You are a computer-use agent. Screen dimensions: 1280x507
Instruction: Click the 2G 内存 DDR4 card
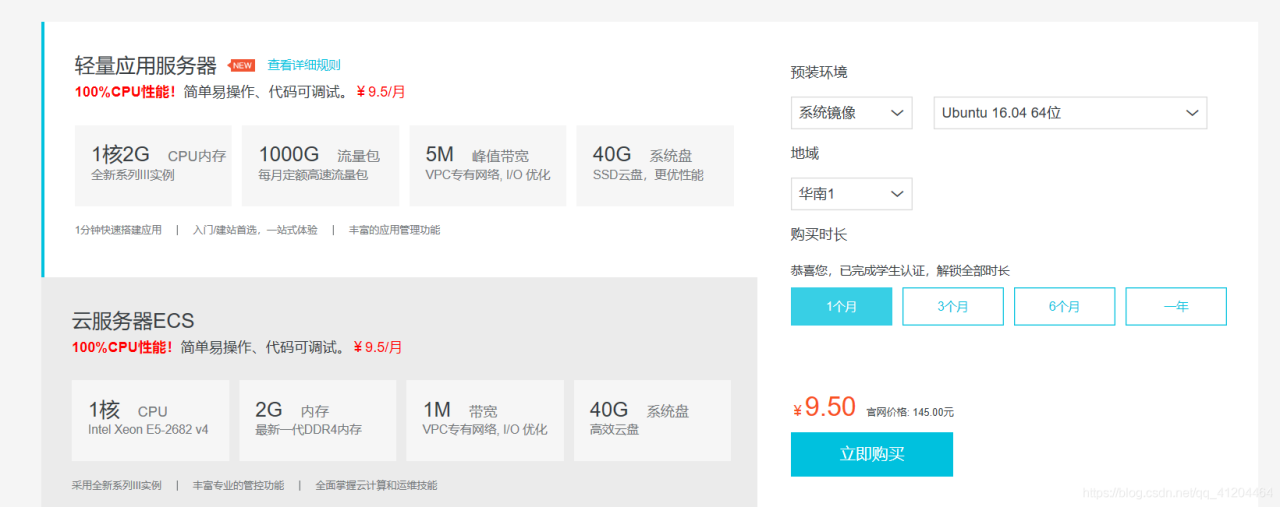[317, 420]
